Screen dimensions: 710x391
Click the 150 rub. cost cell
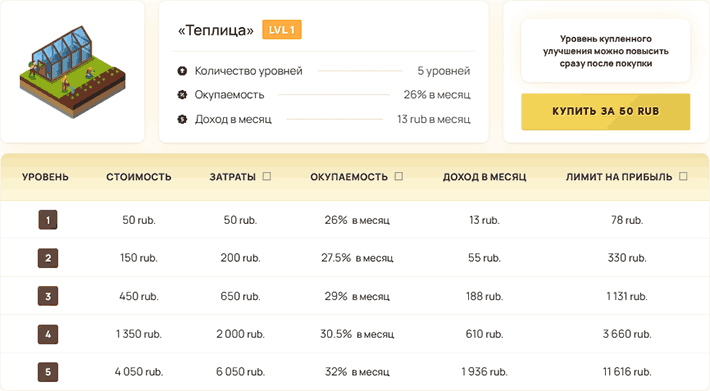tap(139, 258)
